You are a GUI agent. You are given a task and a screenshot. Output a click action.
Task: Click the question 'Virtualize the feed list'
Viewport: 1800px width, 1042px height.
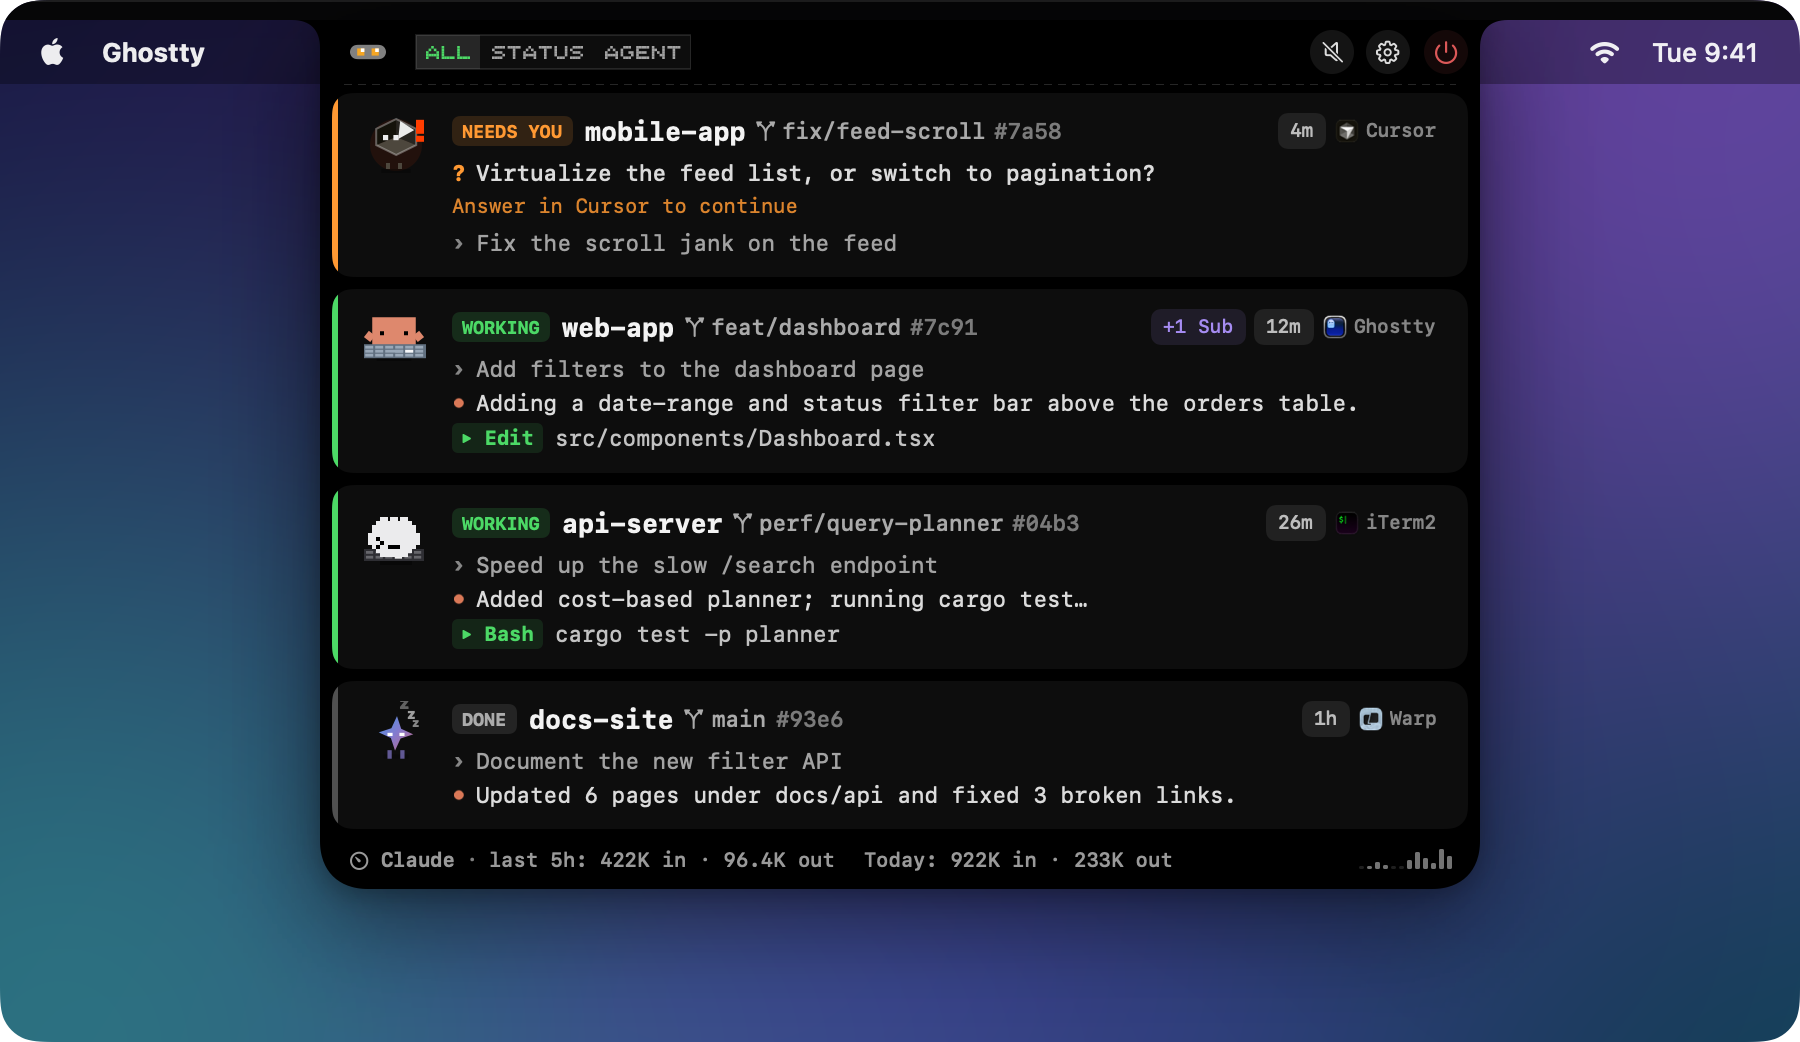(815, 173)
